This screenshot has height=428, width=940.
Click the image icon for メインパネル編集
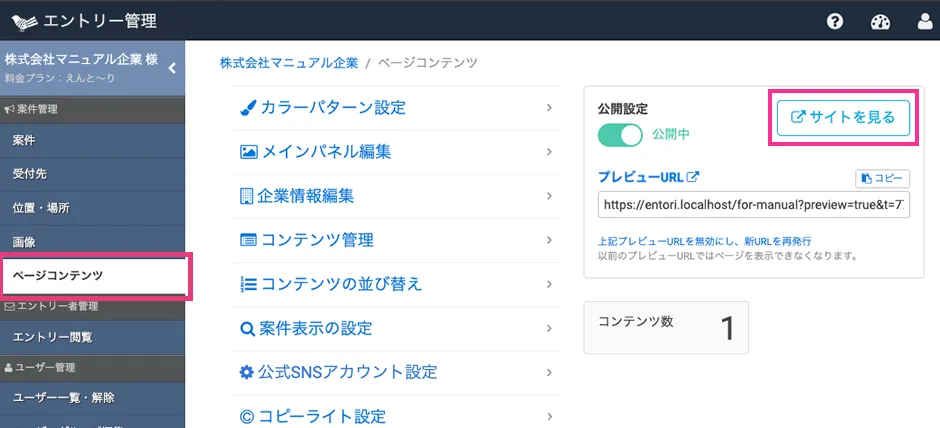click(249, 152)
